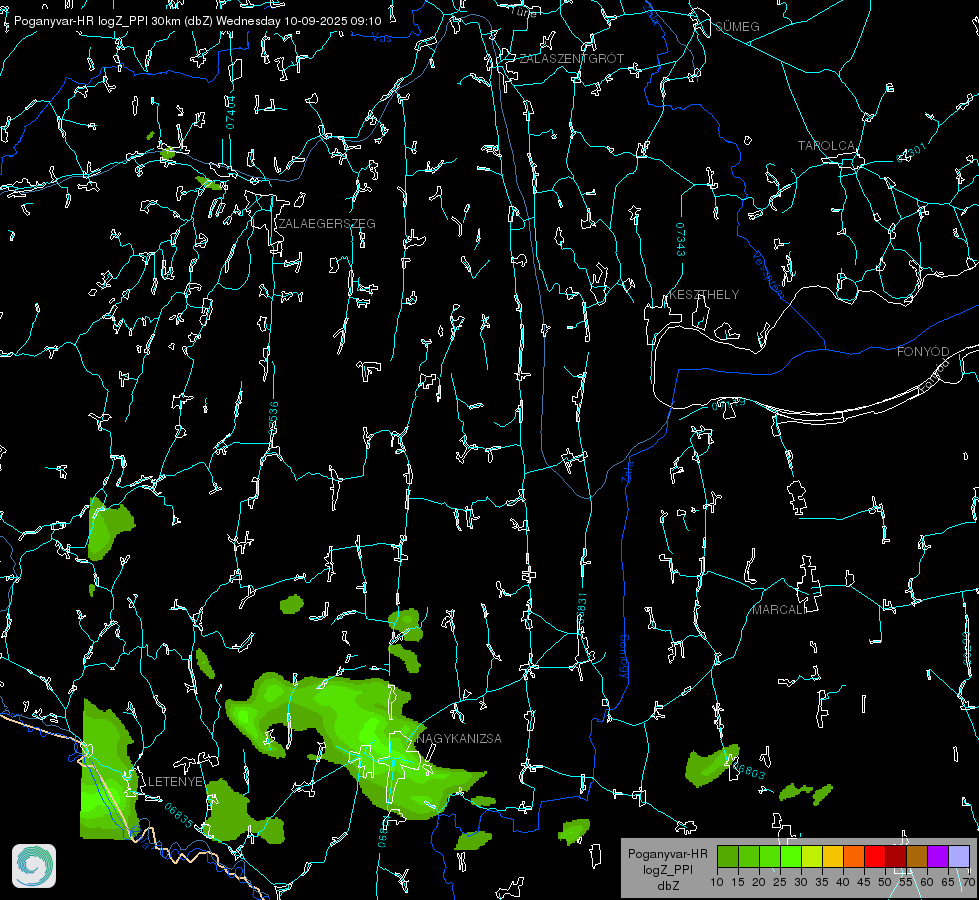Pick the 25–30 dBZ bright green legend swatch
Viewport: 979px width, 900px height.
point(791,856)
